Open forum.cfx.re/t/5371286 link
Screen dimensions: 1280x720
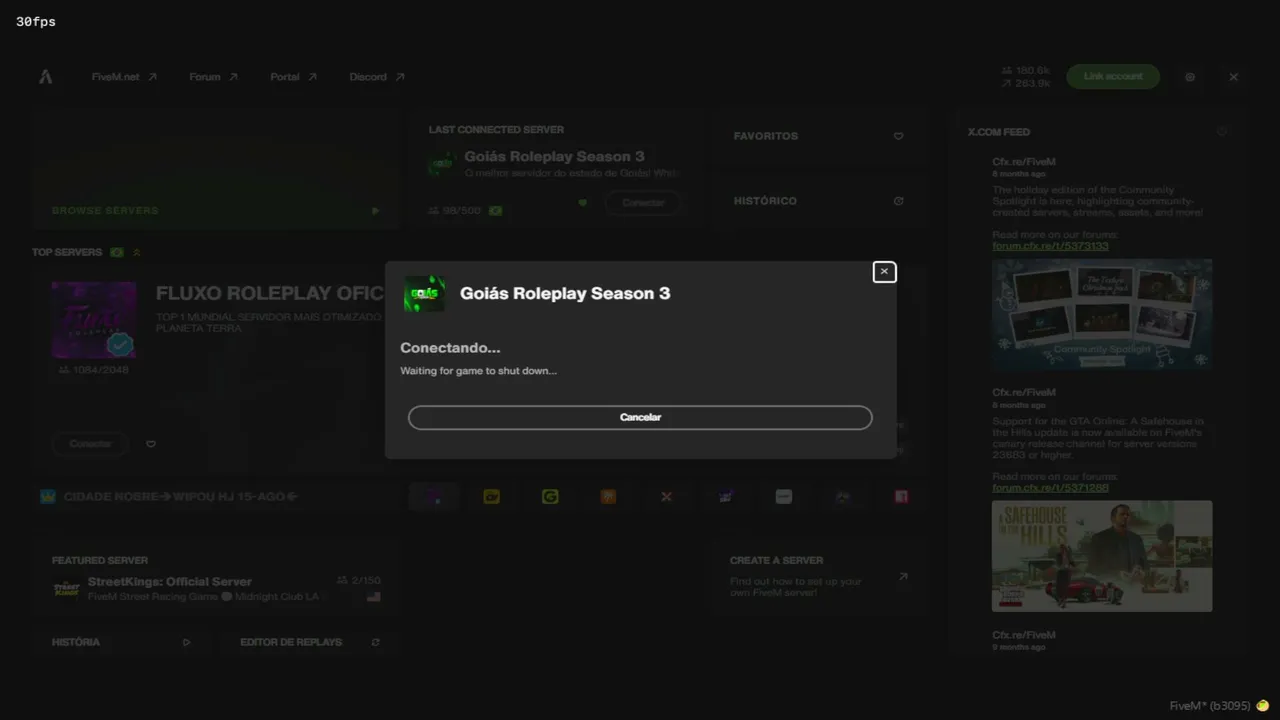tap(1050, 488)
